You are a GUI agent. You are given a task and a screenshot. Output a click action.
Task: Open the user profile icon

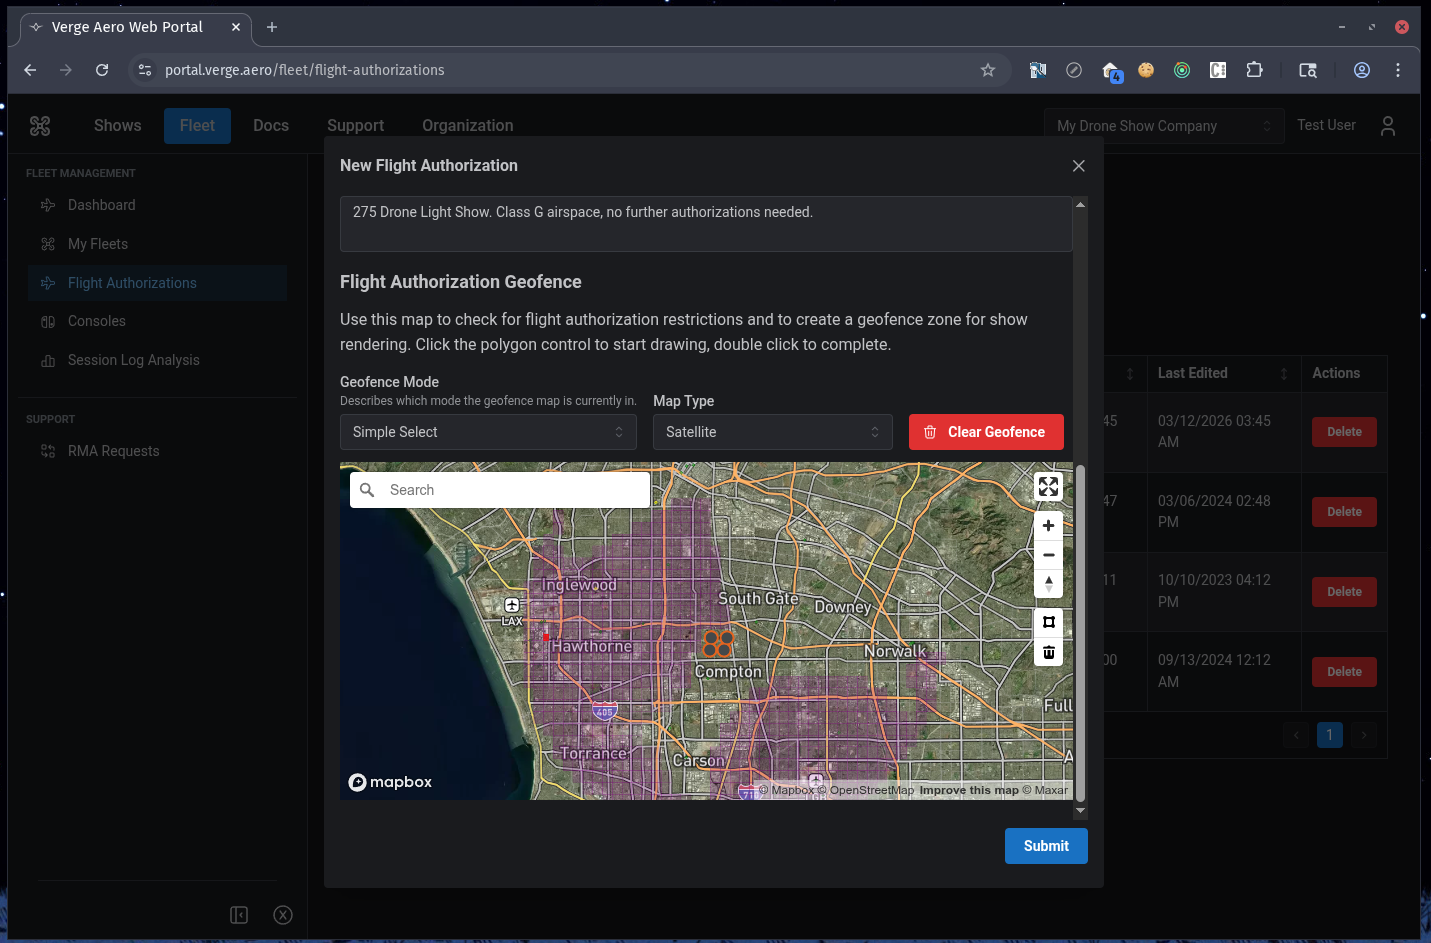click(1387, 126)
